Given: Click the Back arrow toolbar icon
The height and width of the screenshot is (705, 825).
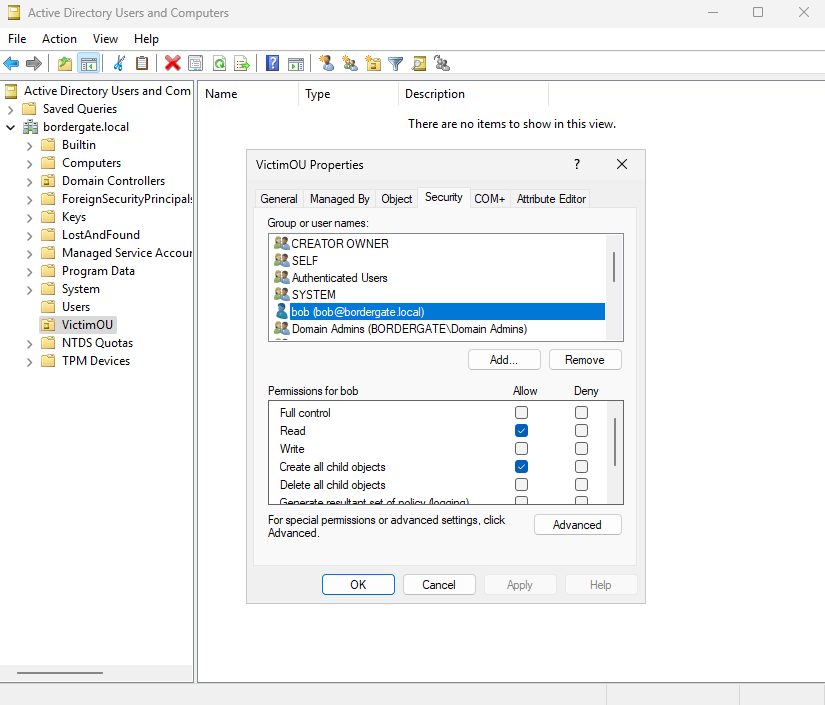Looking at the screenshot, I should pyautogui.click(x=12, y=63).
